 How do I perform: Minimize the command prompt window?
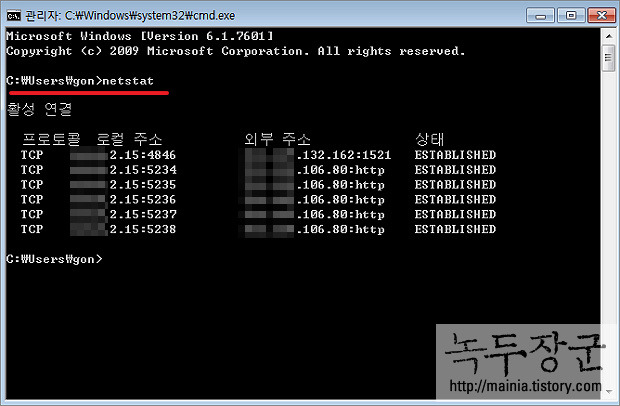(x=541, y=15)
